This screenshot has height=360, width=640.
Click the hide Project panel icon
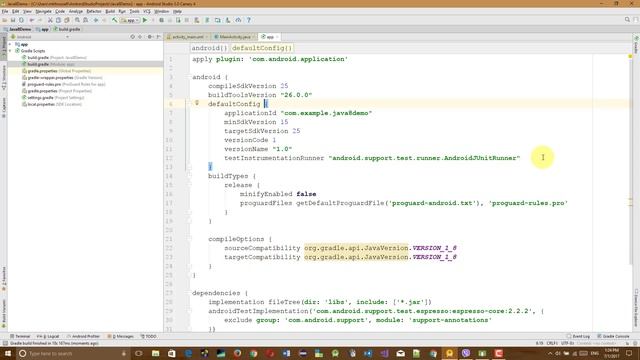pyautogui.click(x=159, y=37)
